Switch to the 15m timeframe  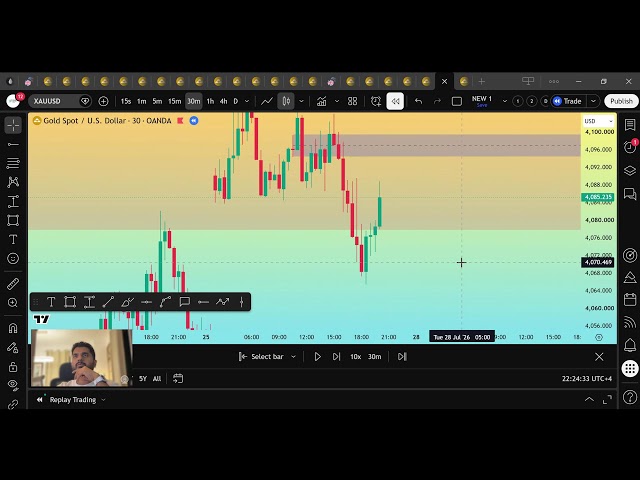(174, 101)
